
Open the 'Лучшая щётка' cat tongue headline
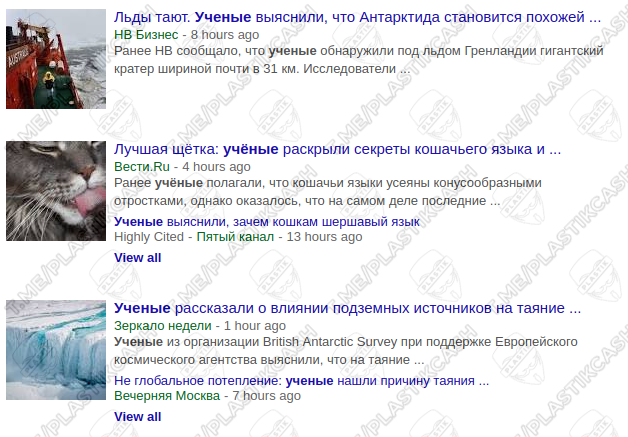337,149
